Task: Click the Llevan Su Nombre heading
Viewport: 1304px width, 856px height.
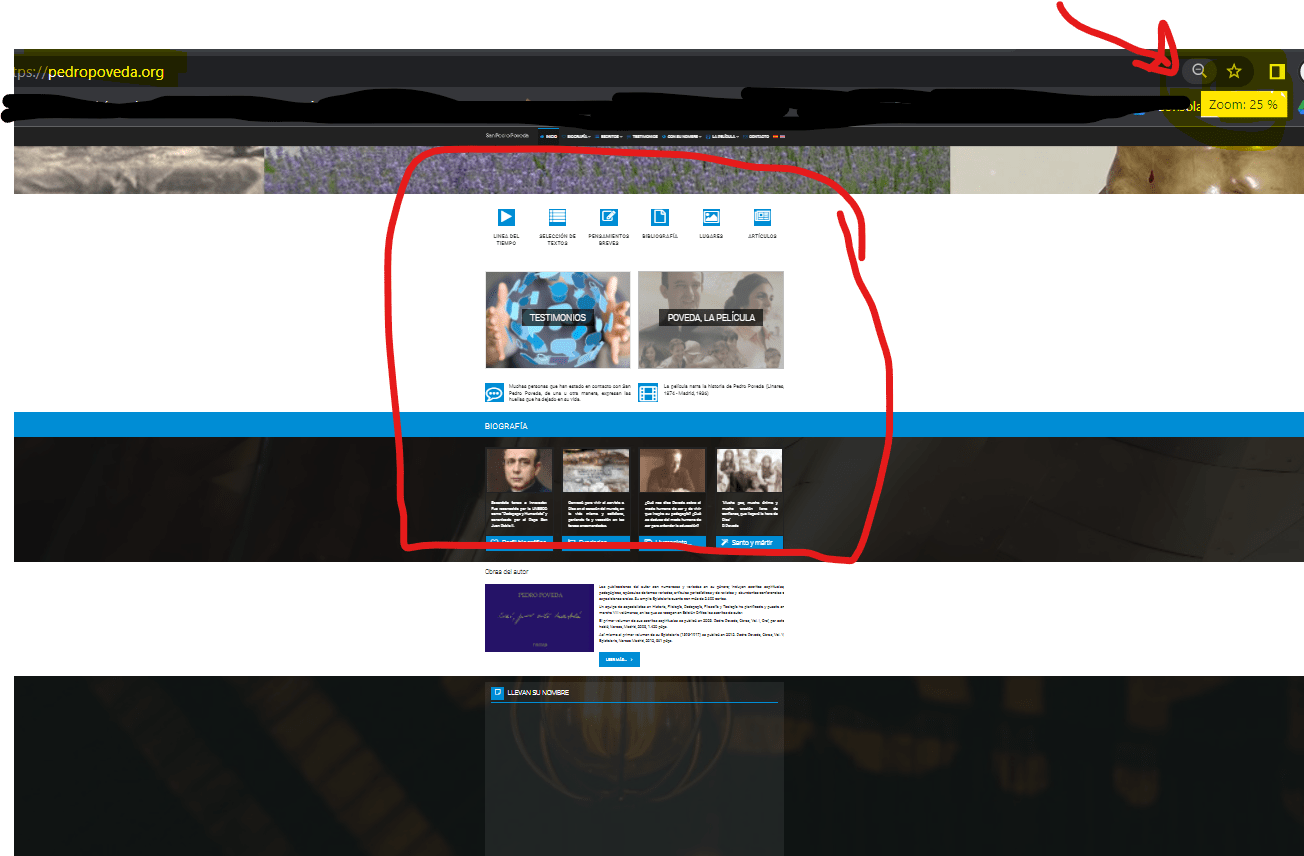Action: pos(538,692)
